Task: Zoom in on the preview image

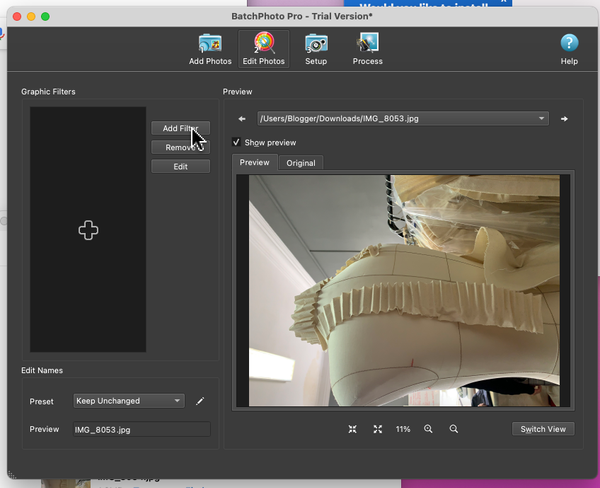Action: pos(428,429)
